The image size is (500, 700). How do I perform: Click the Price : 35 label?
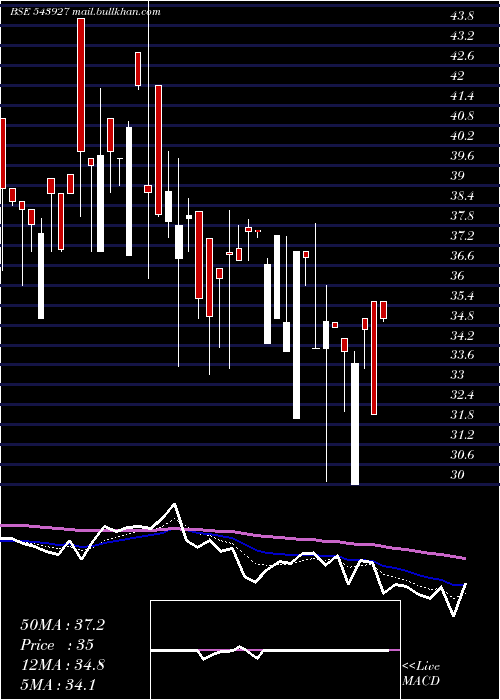tap(57, 645)
